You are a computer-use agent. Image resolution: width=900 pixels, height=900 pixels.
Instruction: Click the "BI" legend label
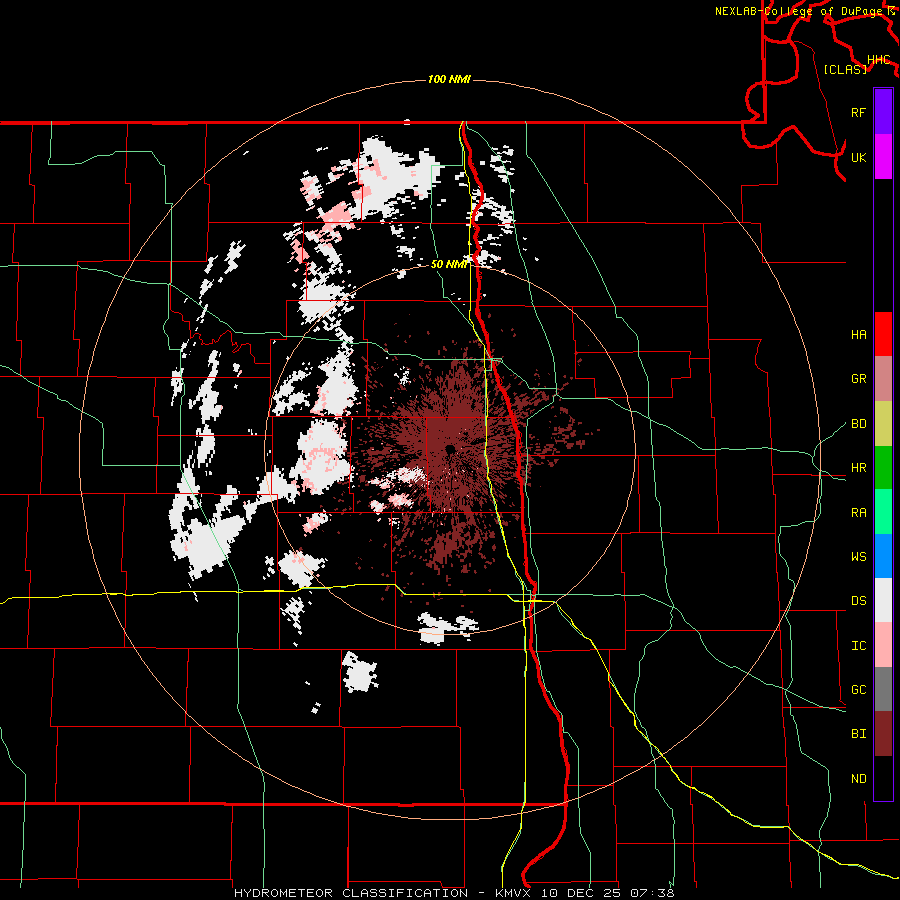(x=858, y=734)
